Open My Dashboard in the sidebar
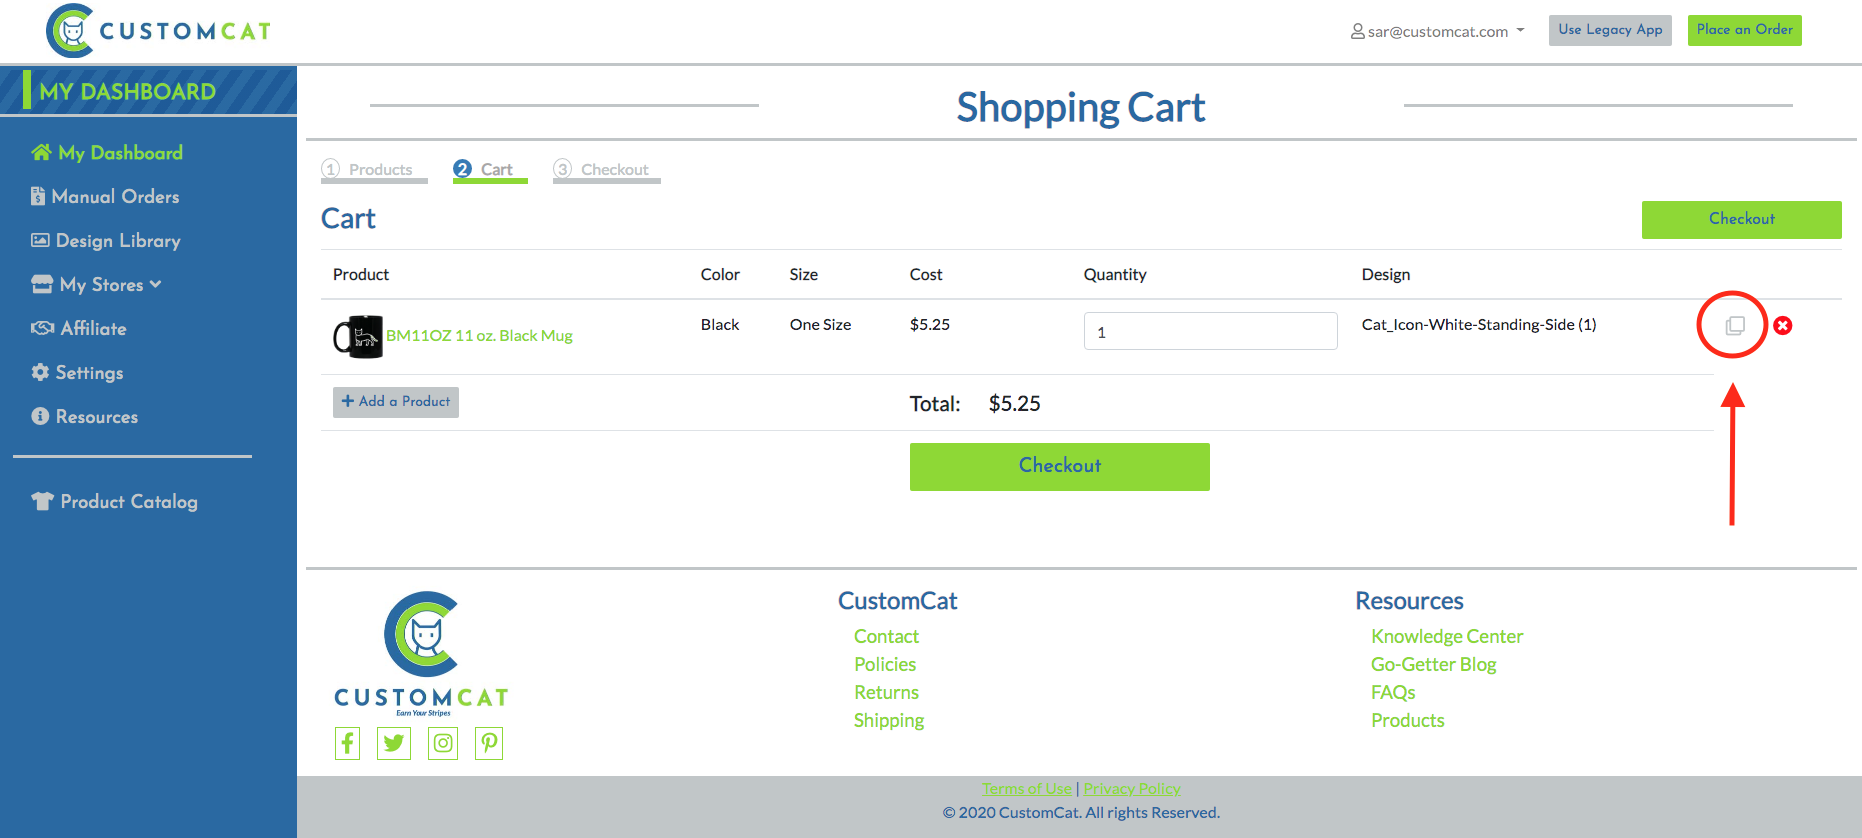1862x838 pixels. click(107, 153)
